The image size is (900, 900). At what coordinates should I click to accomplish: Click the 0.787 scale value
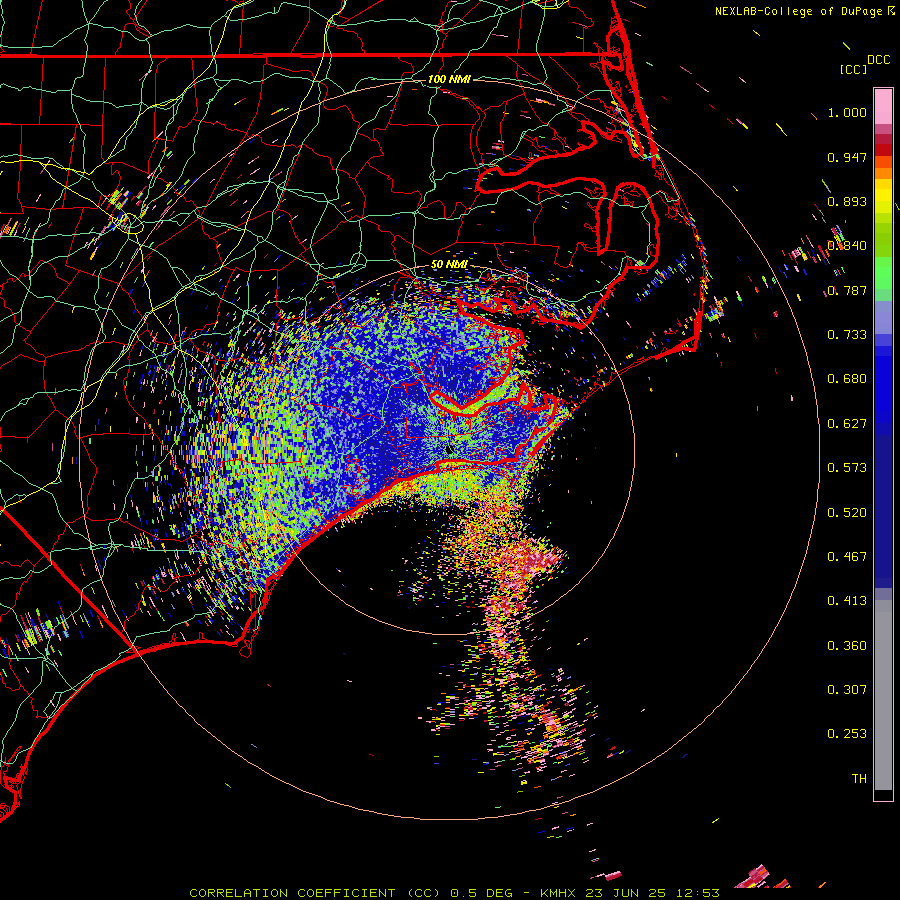click(x=847, y=290)
